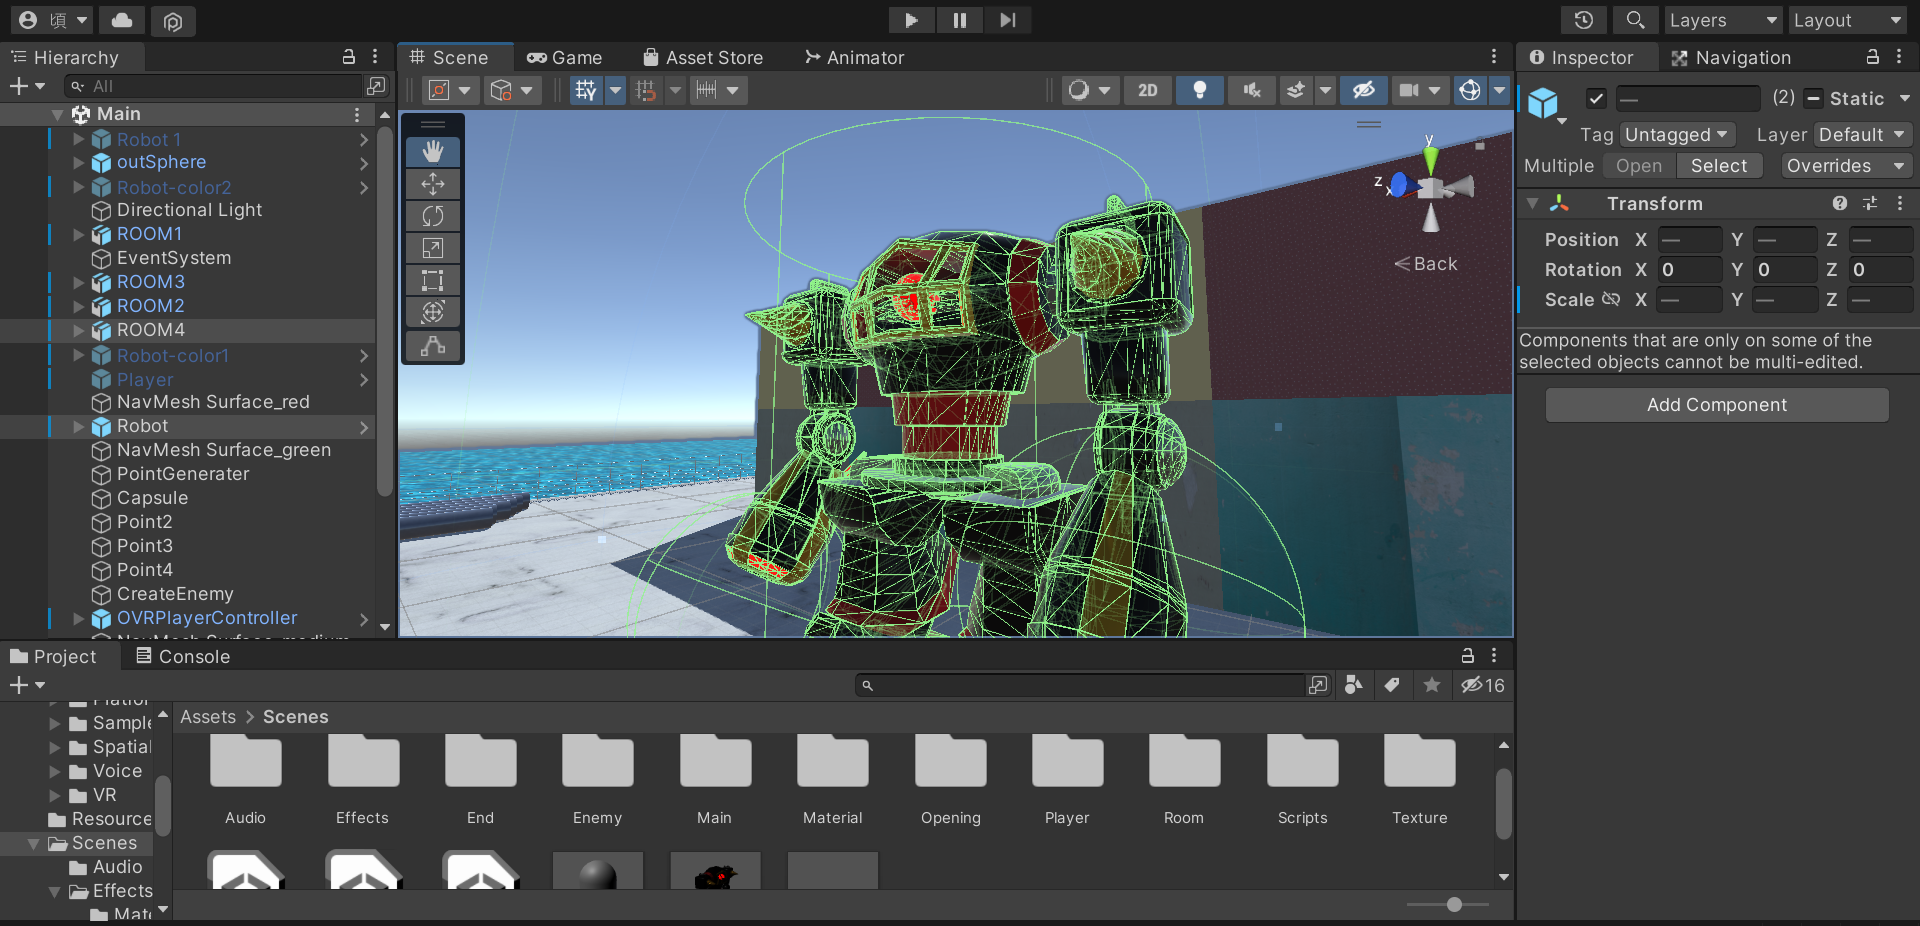Select the Move tool in scene overlay
The width and height of the screenshot is (1920, 926).
click(432, 184)
